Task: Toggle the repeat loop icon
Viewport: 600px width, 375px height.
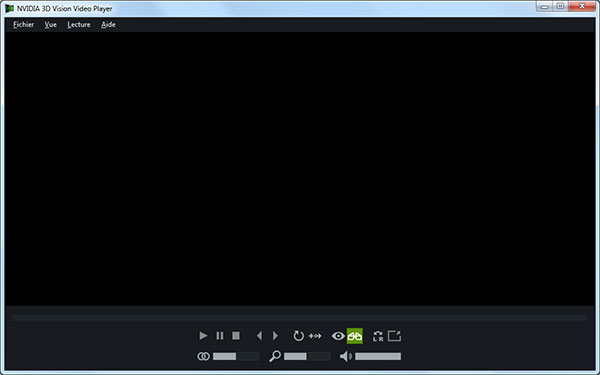Action: (298, 336)
